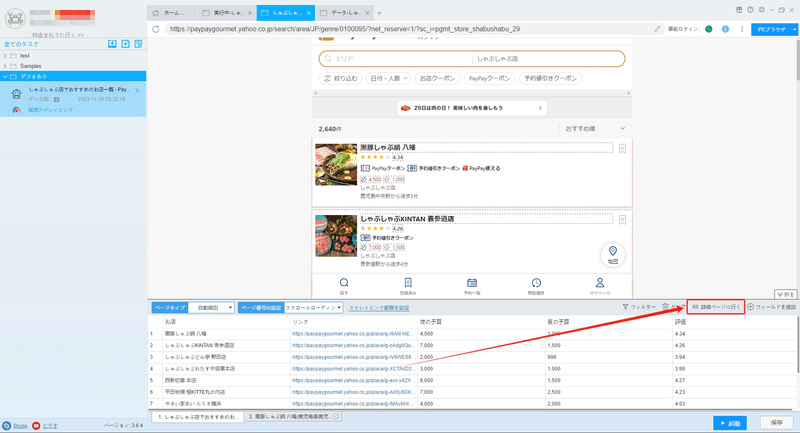Reload the page with the refresh icon
The width and height of the screenshot is (800, 433).
point(156,29)
